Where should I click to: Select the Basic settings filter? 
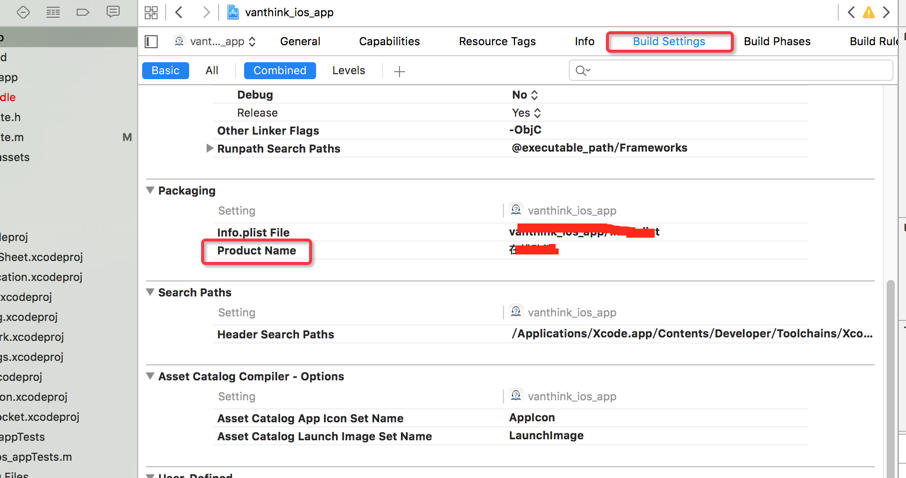pyautogui.click(x=165, y=71)
